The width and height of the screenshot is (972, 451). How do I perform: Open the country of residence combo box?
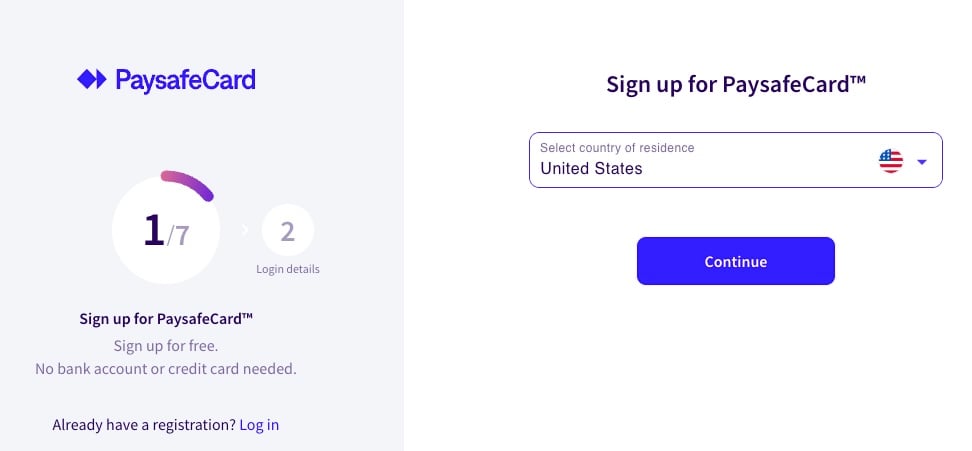pyautogui.click(x=735, y=160)
